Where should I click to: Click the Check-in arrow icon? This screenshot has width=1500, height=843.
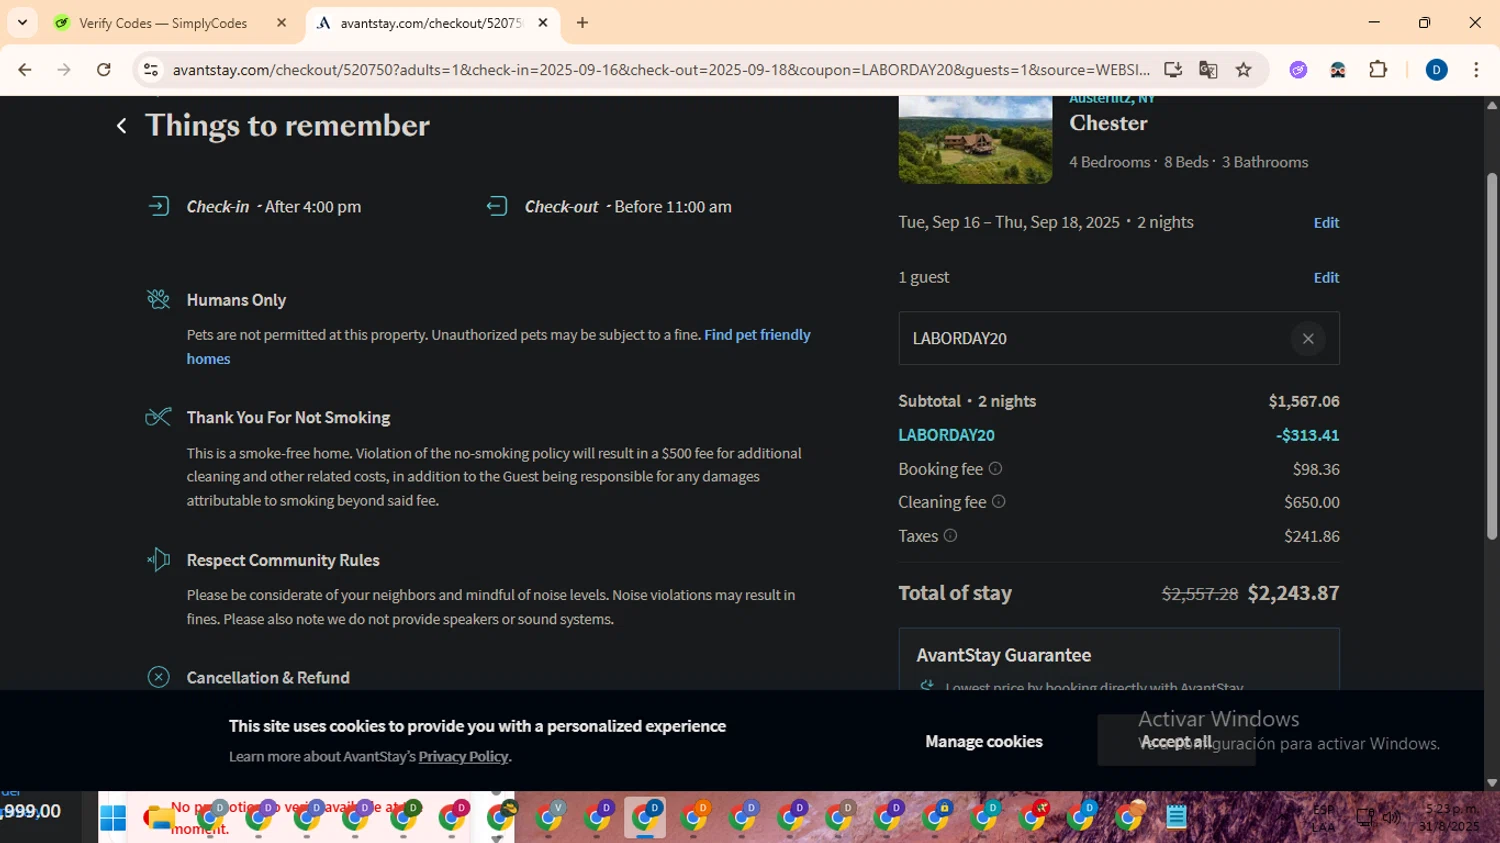point(158,207)
